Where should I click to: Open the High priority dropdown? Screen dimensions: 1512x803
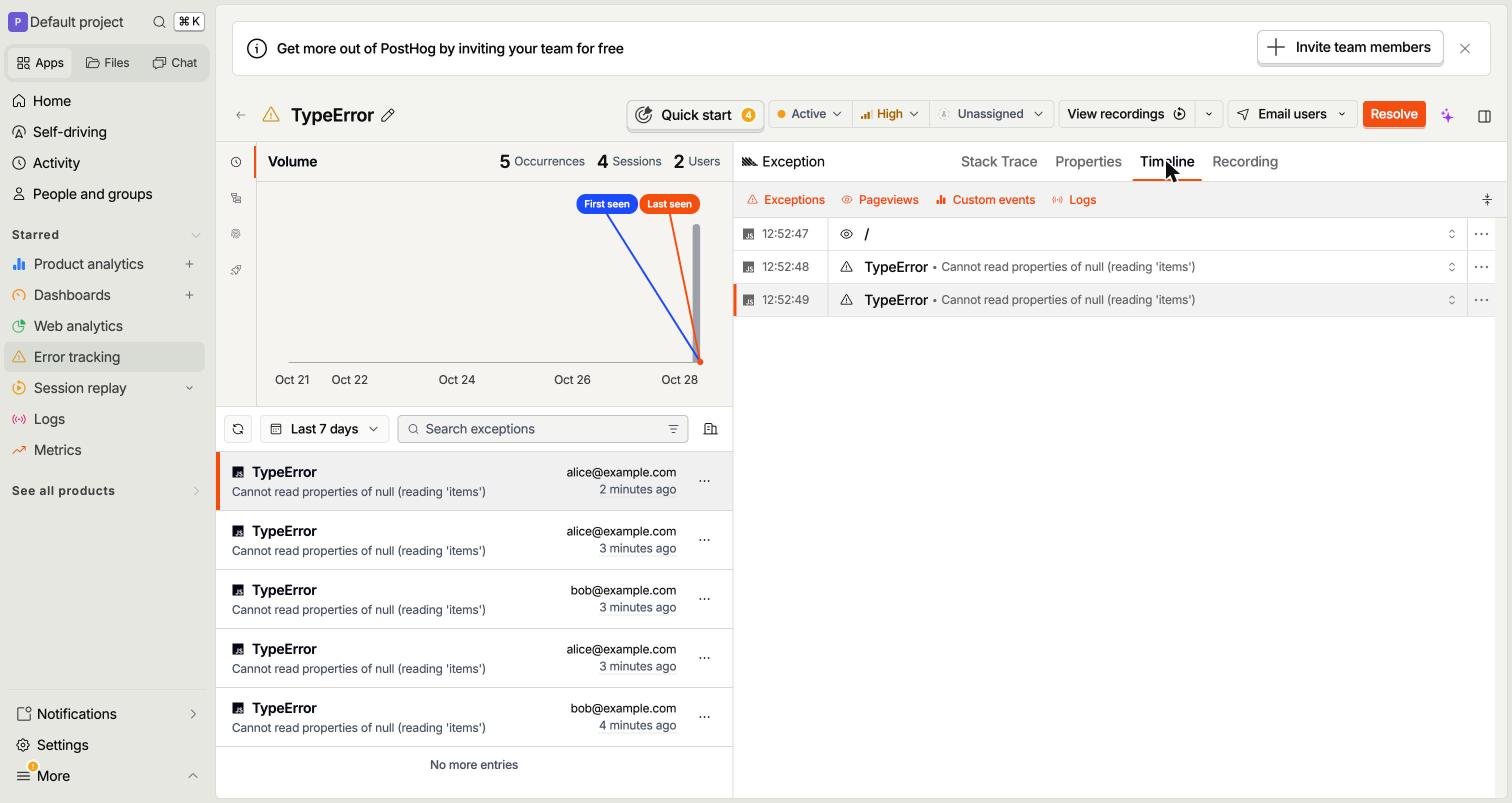click(x=890, y=114)
